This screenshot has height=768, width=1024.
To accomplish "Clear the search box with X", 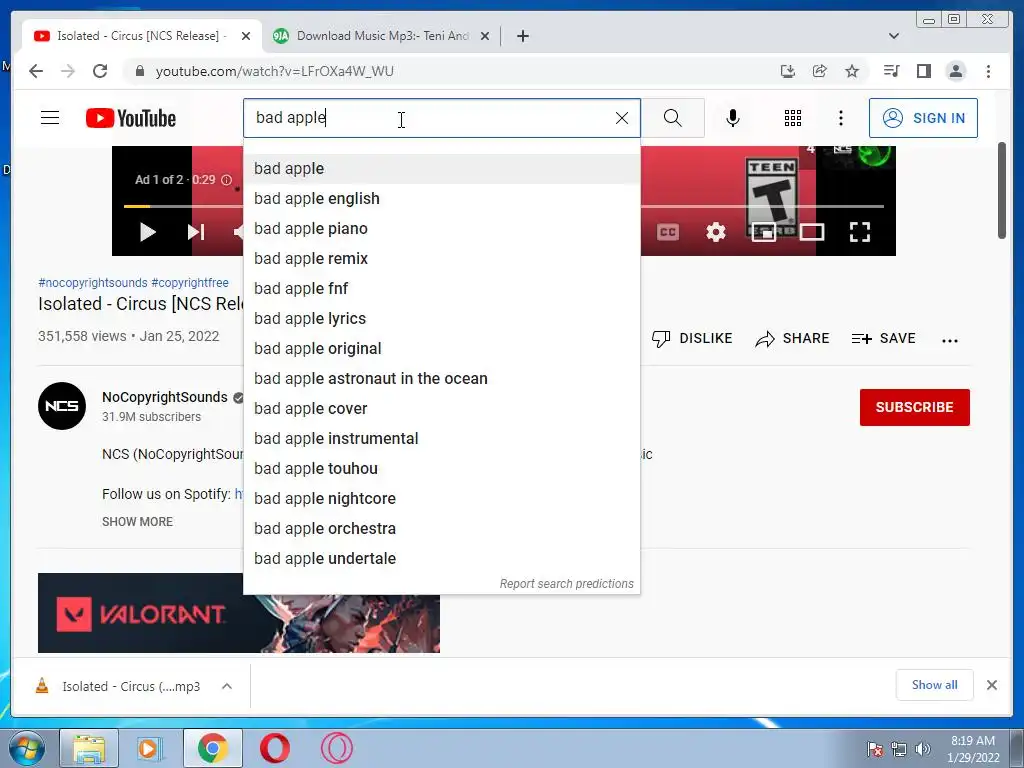I will (x=622, y=118).
